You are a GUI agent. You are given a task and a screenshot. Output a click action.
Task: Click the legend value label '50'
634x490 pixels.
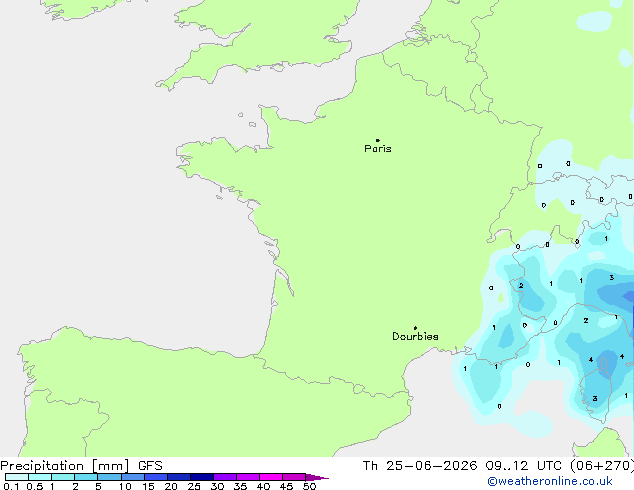pyautogui.click(x=309, y=486)
